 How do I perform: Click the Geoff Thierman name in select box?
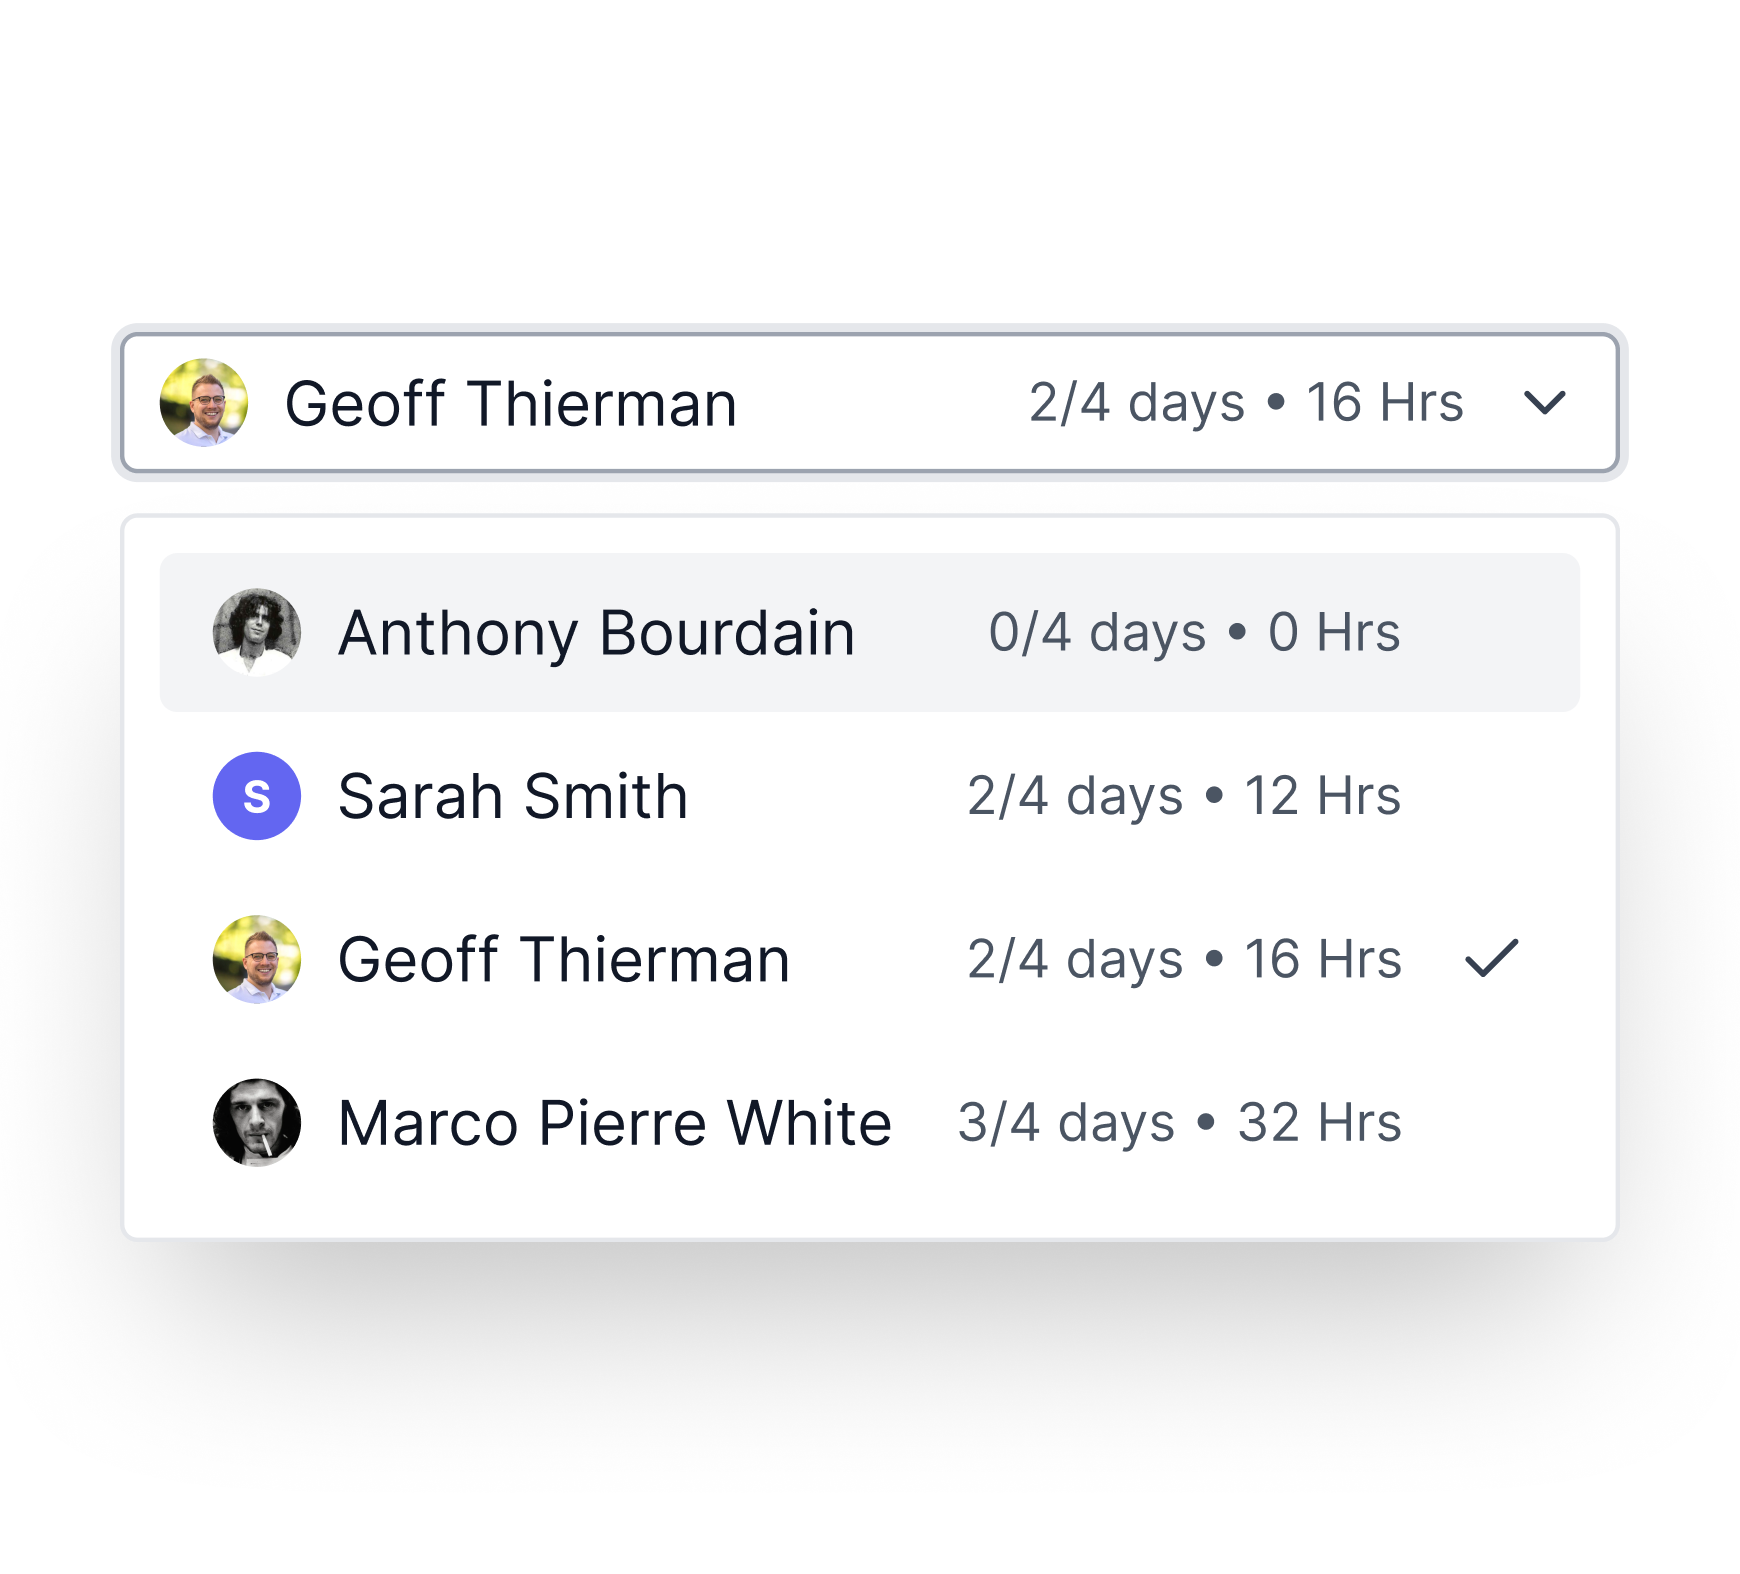click(x=511, y=404)
